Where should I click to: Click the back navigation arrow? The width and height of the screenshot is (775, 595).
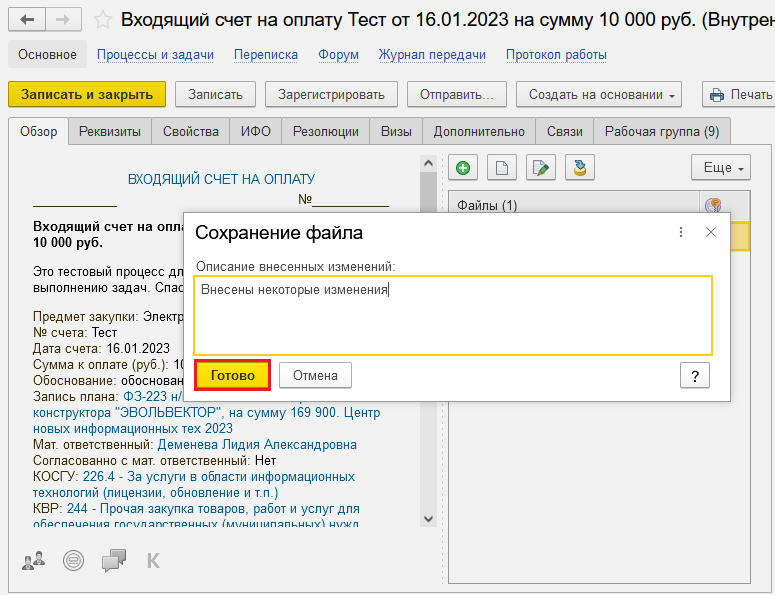tap(27, 19)
